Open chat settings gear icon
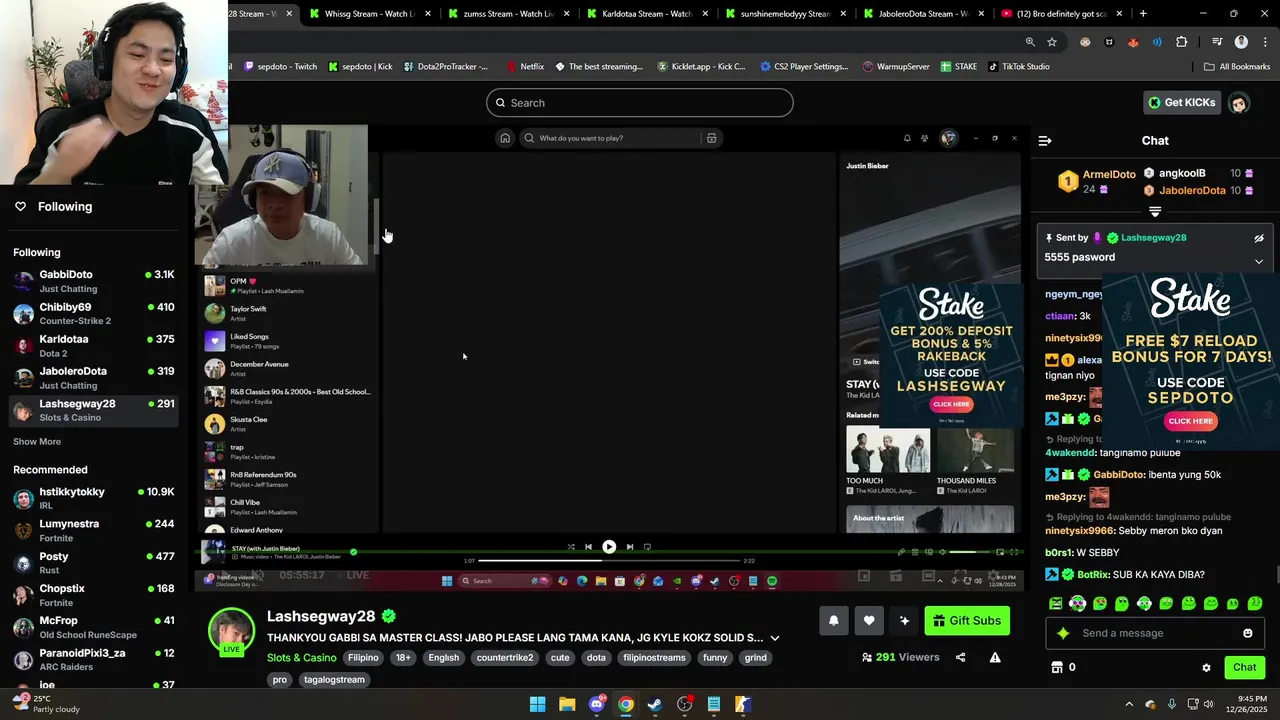The image size is (1280, 720). [1206, 667]
